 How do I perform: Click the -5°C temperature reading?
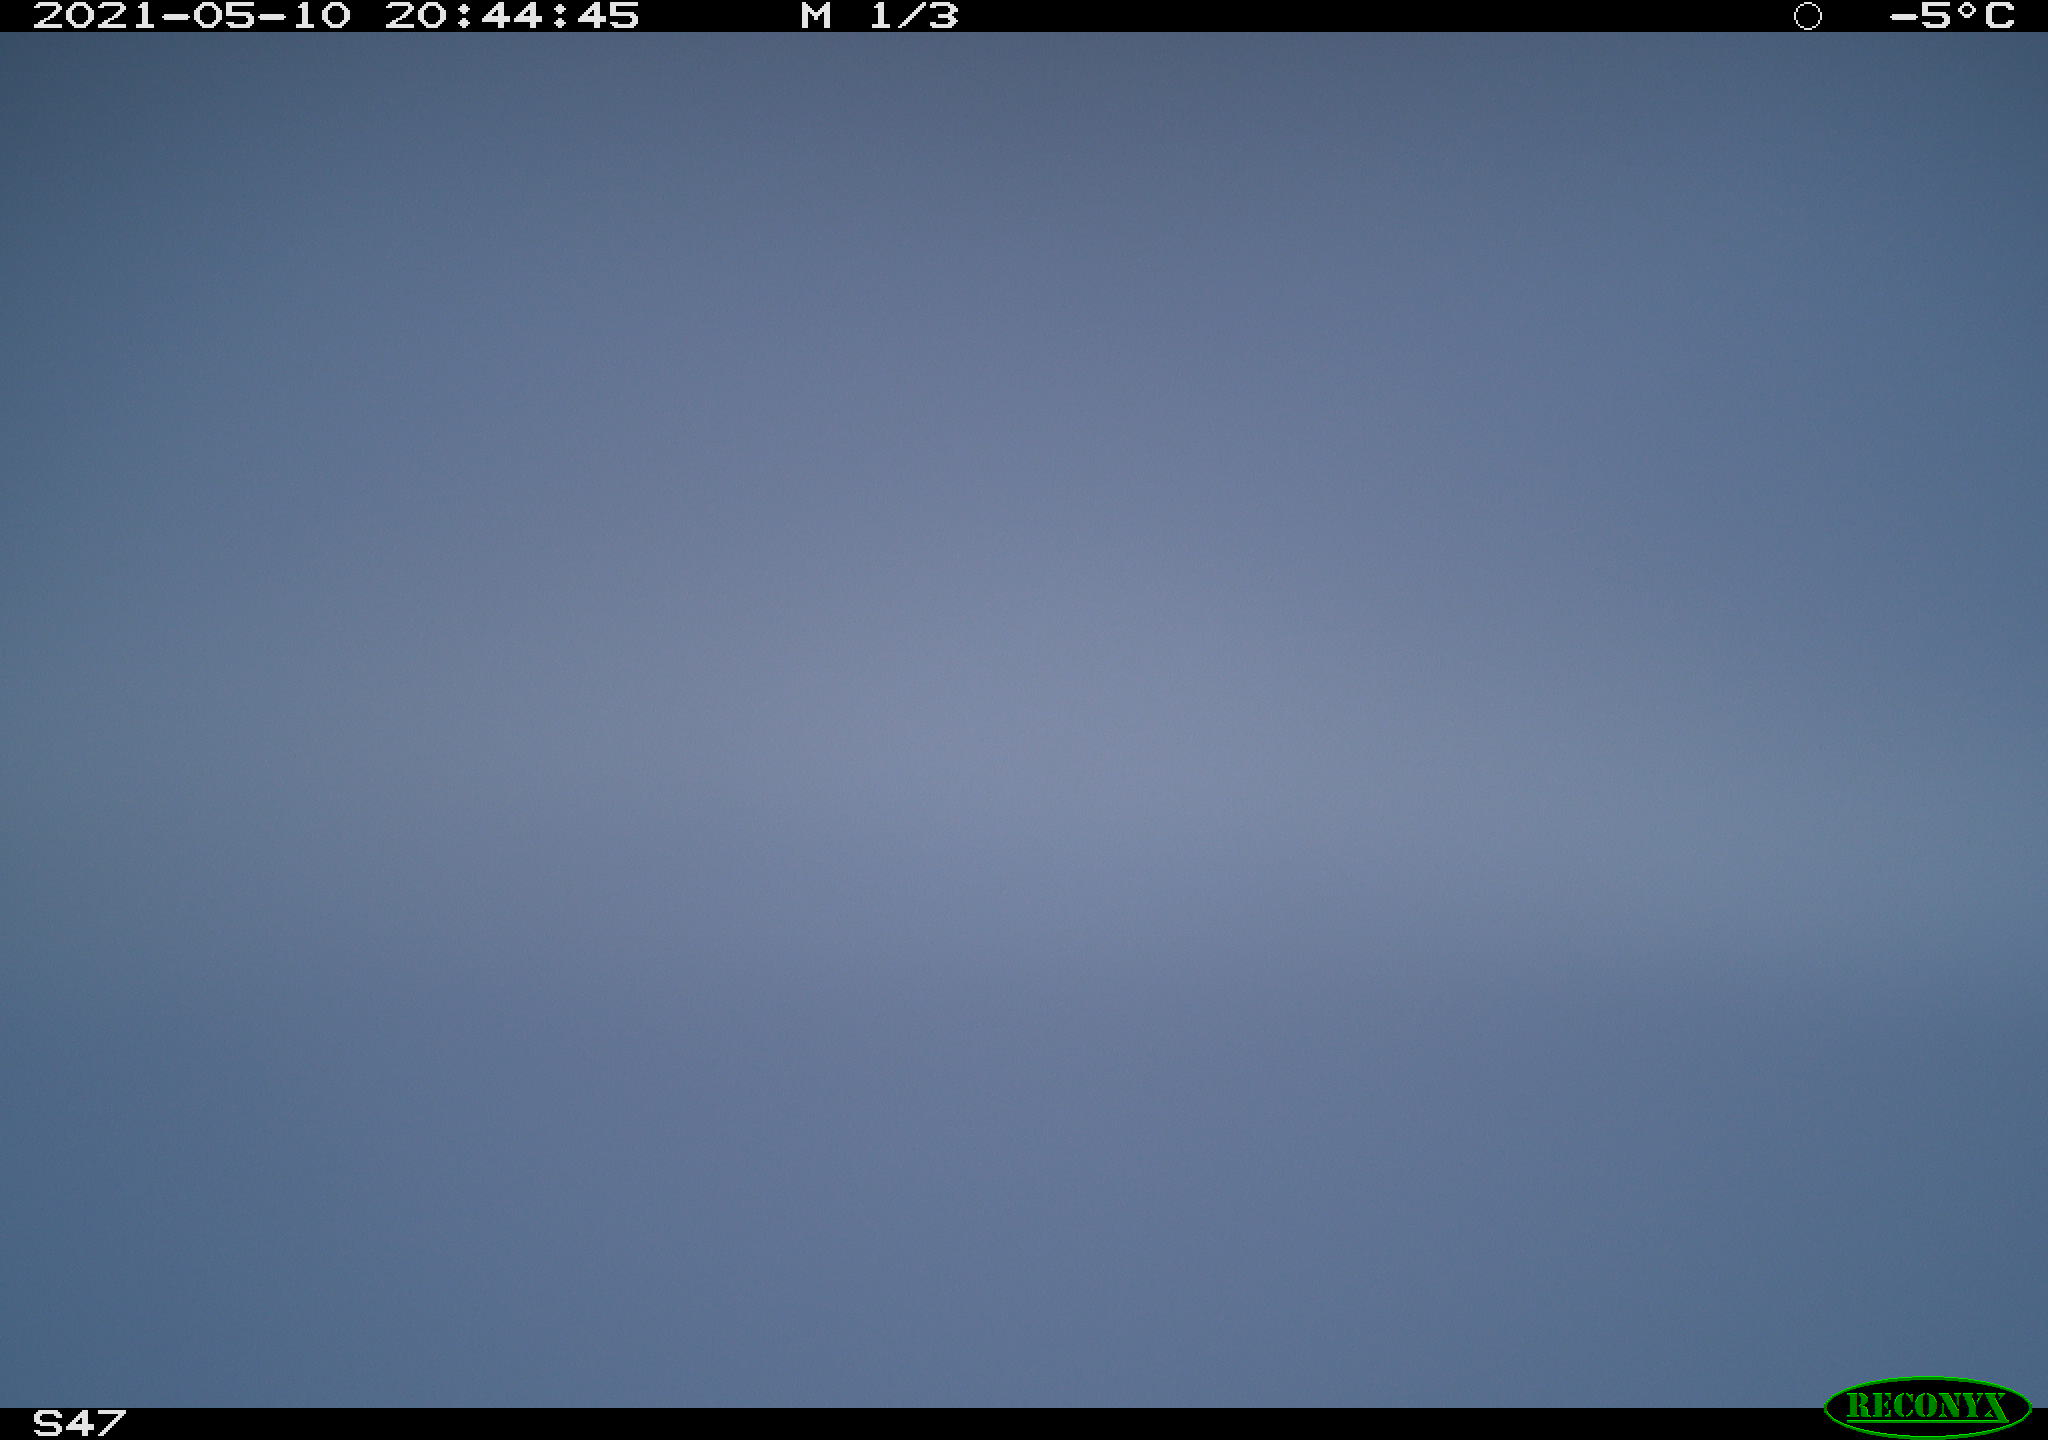[1952, 16]
